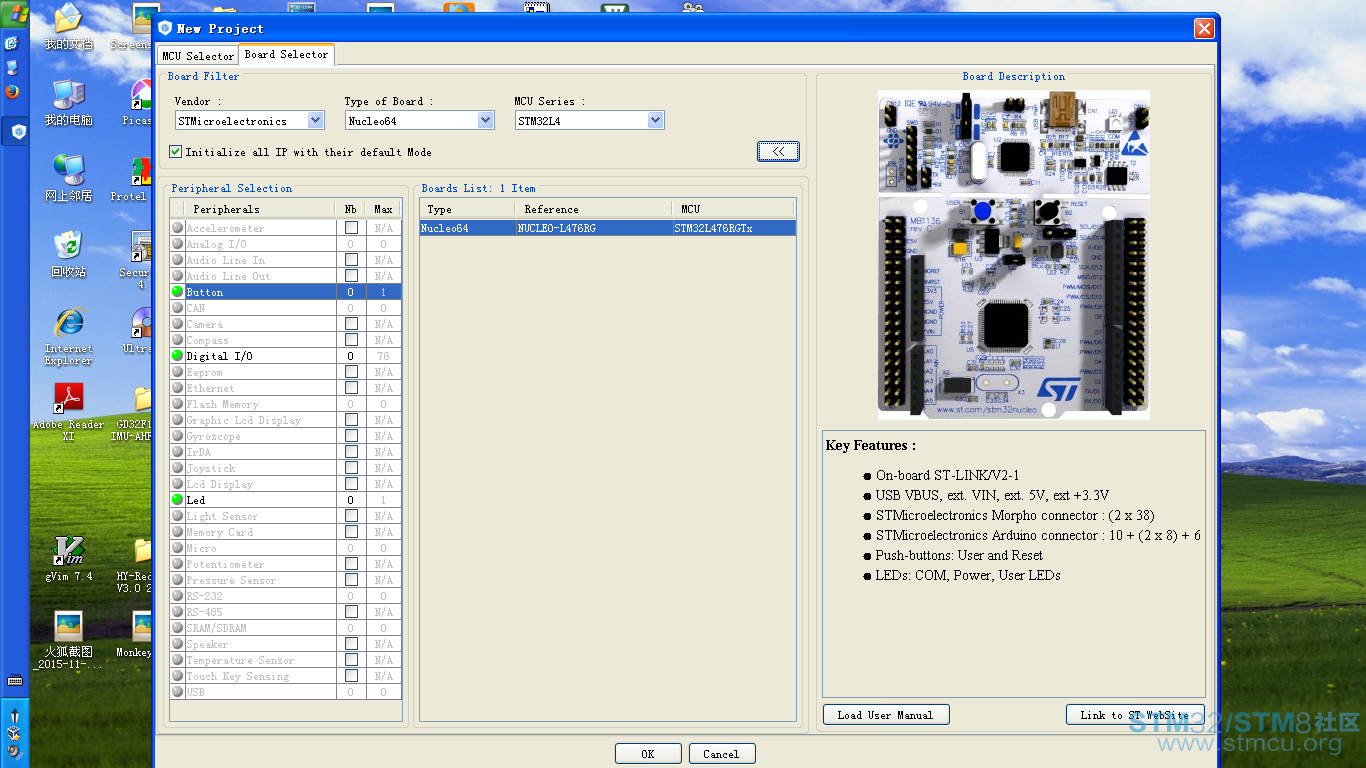1366x768 pixels.
Task: Click the gray status dot beside Accelerometer
Action: click(177, 228)
